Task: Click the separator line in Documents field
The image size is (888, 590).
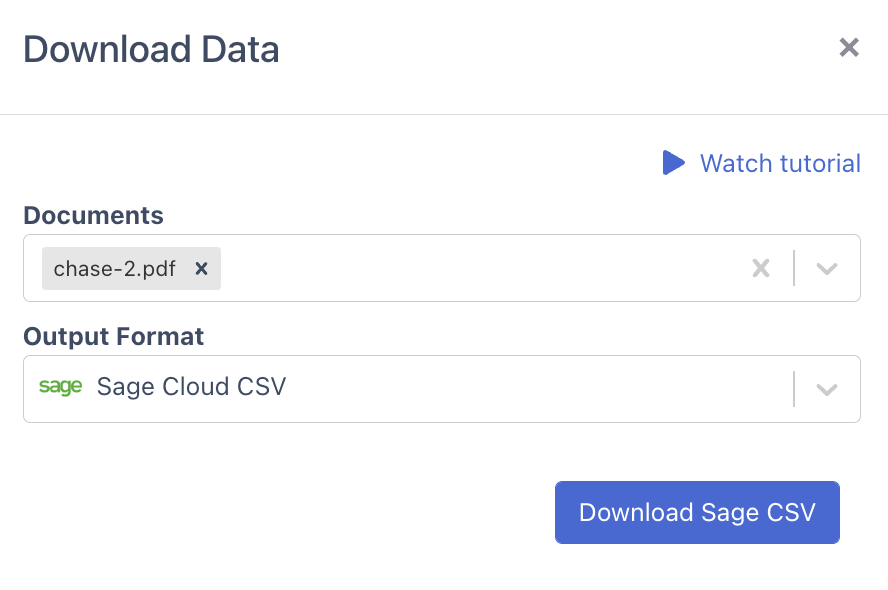Action: pos(794,268)
